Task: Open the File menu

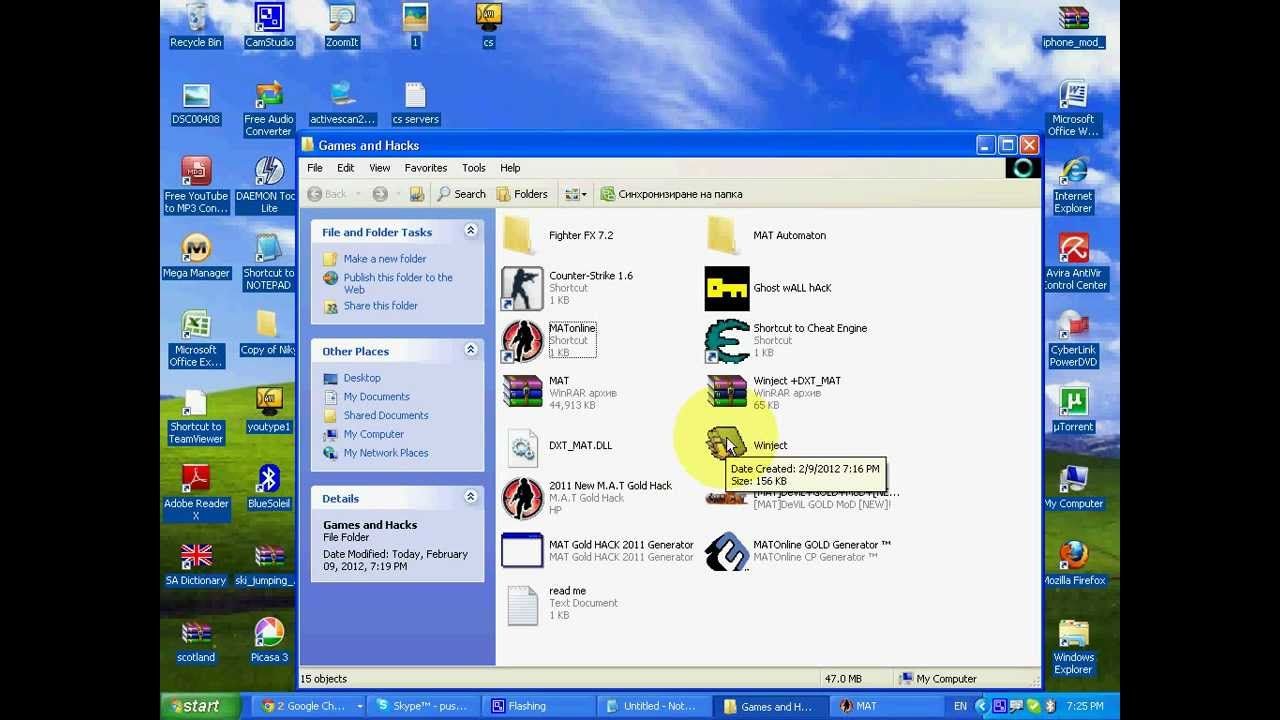Action: click(315, 168)
